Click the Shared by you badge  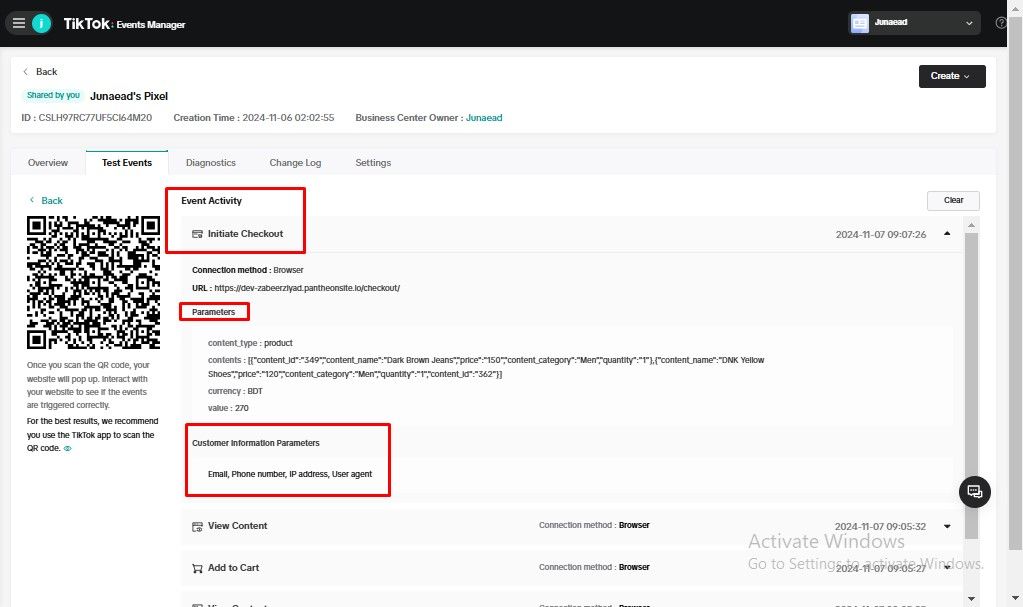53,95
